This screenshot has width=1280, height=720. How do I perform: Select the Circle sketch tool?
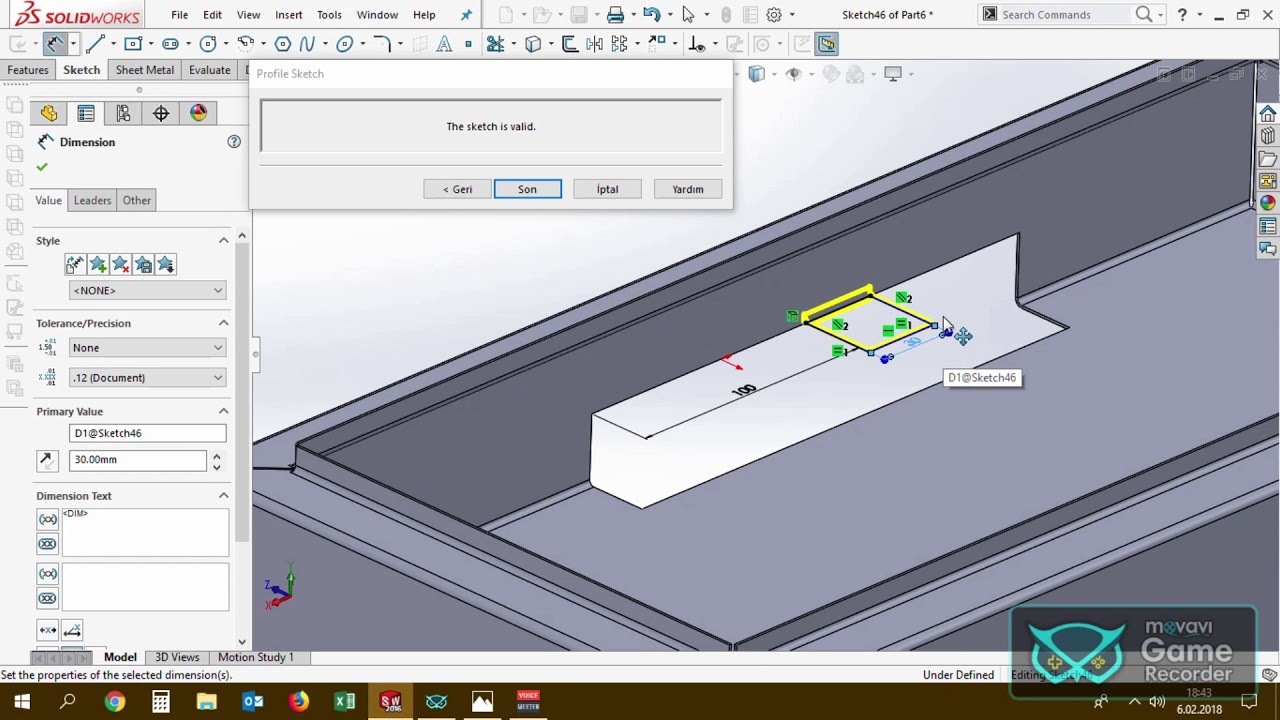(x=208, y=44)
